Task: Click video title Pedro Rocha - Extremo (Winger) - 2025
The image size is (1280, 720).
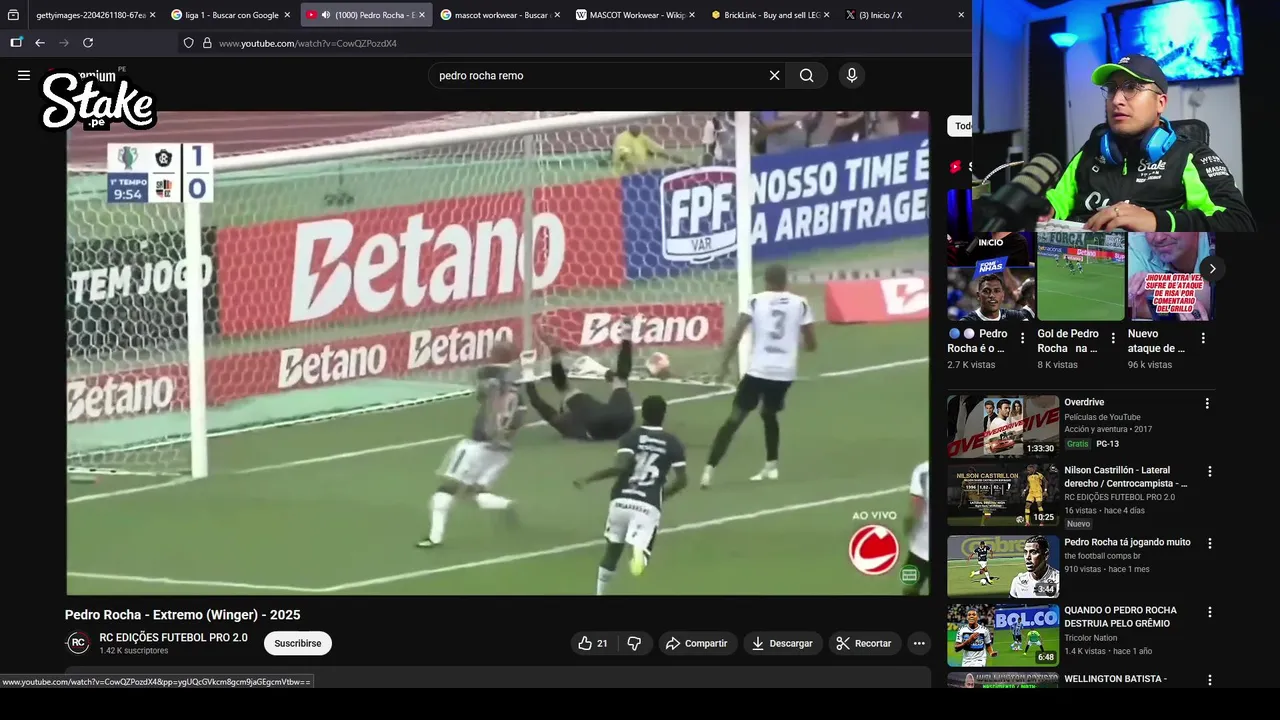Action: tap(183, 615)
